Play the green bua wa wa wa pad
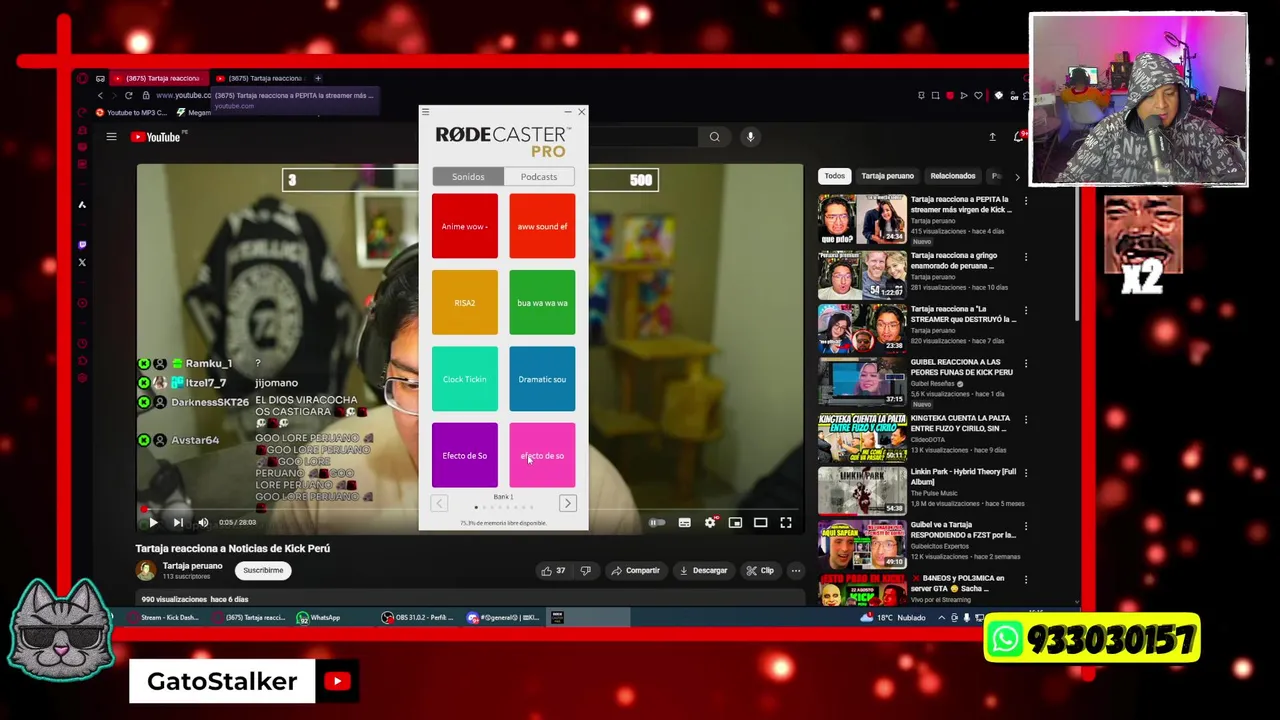Screen dimensions: 1280x720 coord(542,302)
